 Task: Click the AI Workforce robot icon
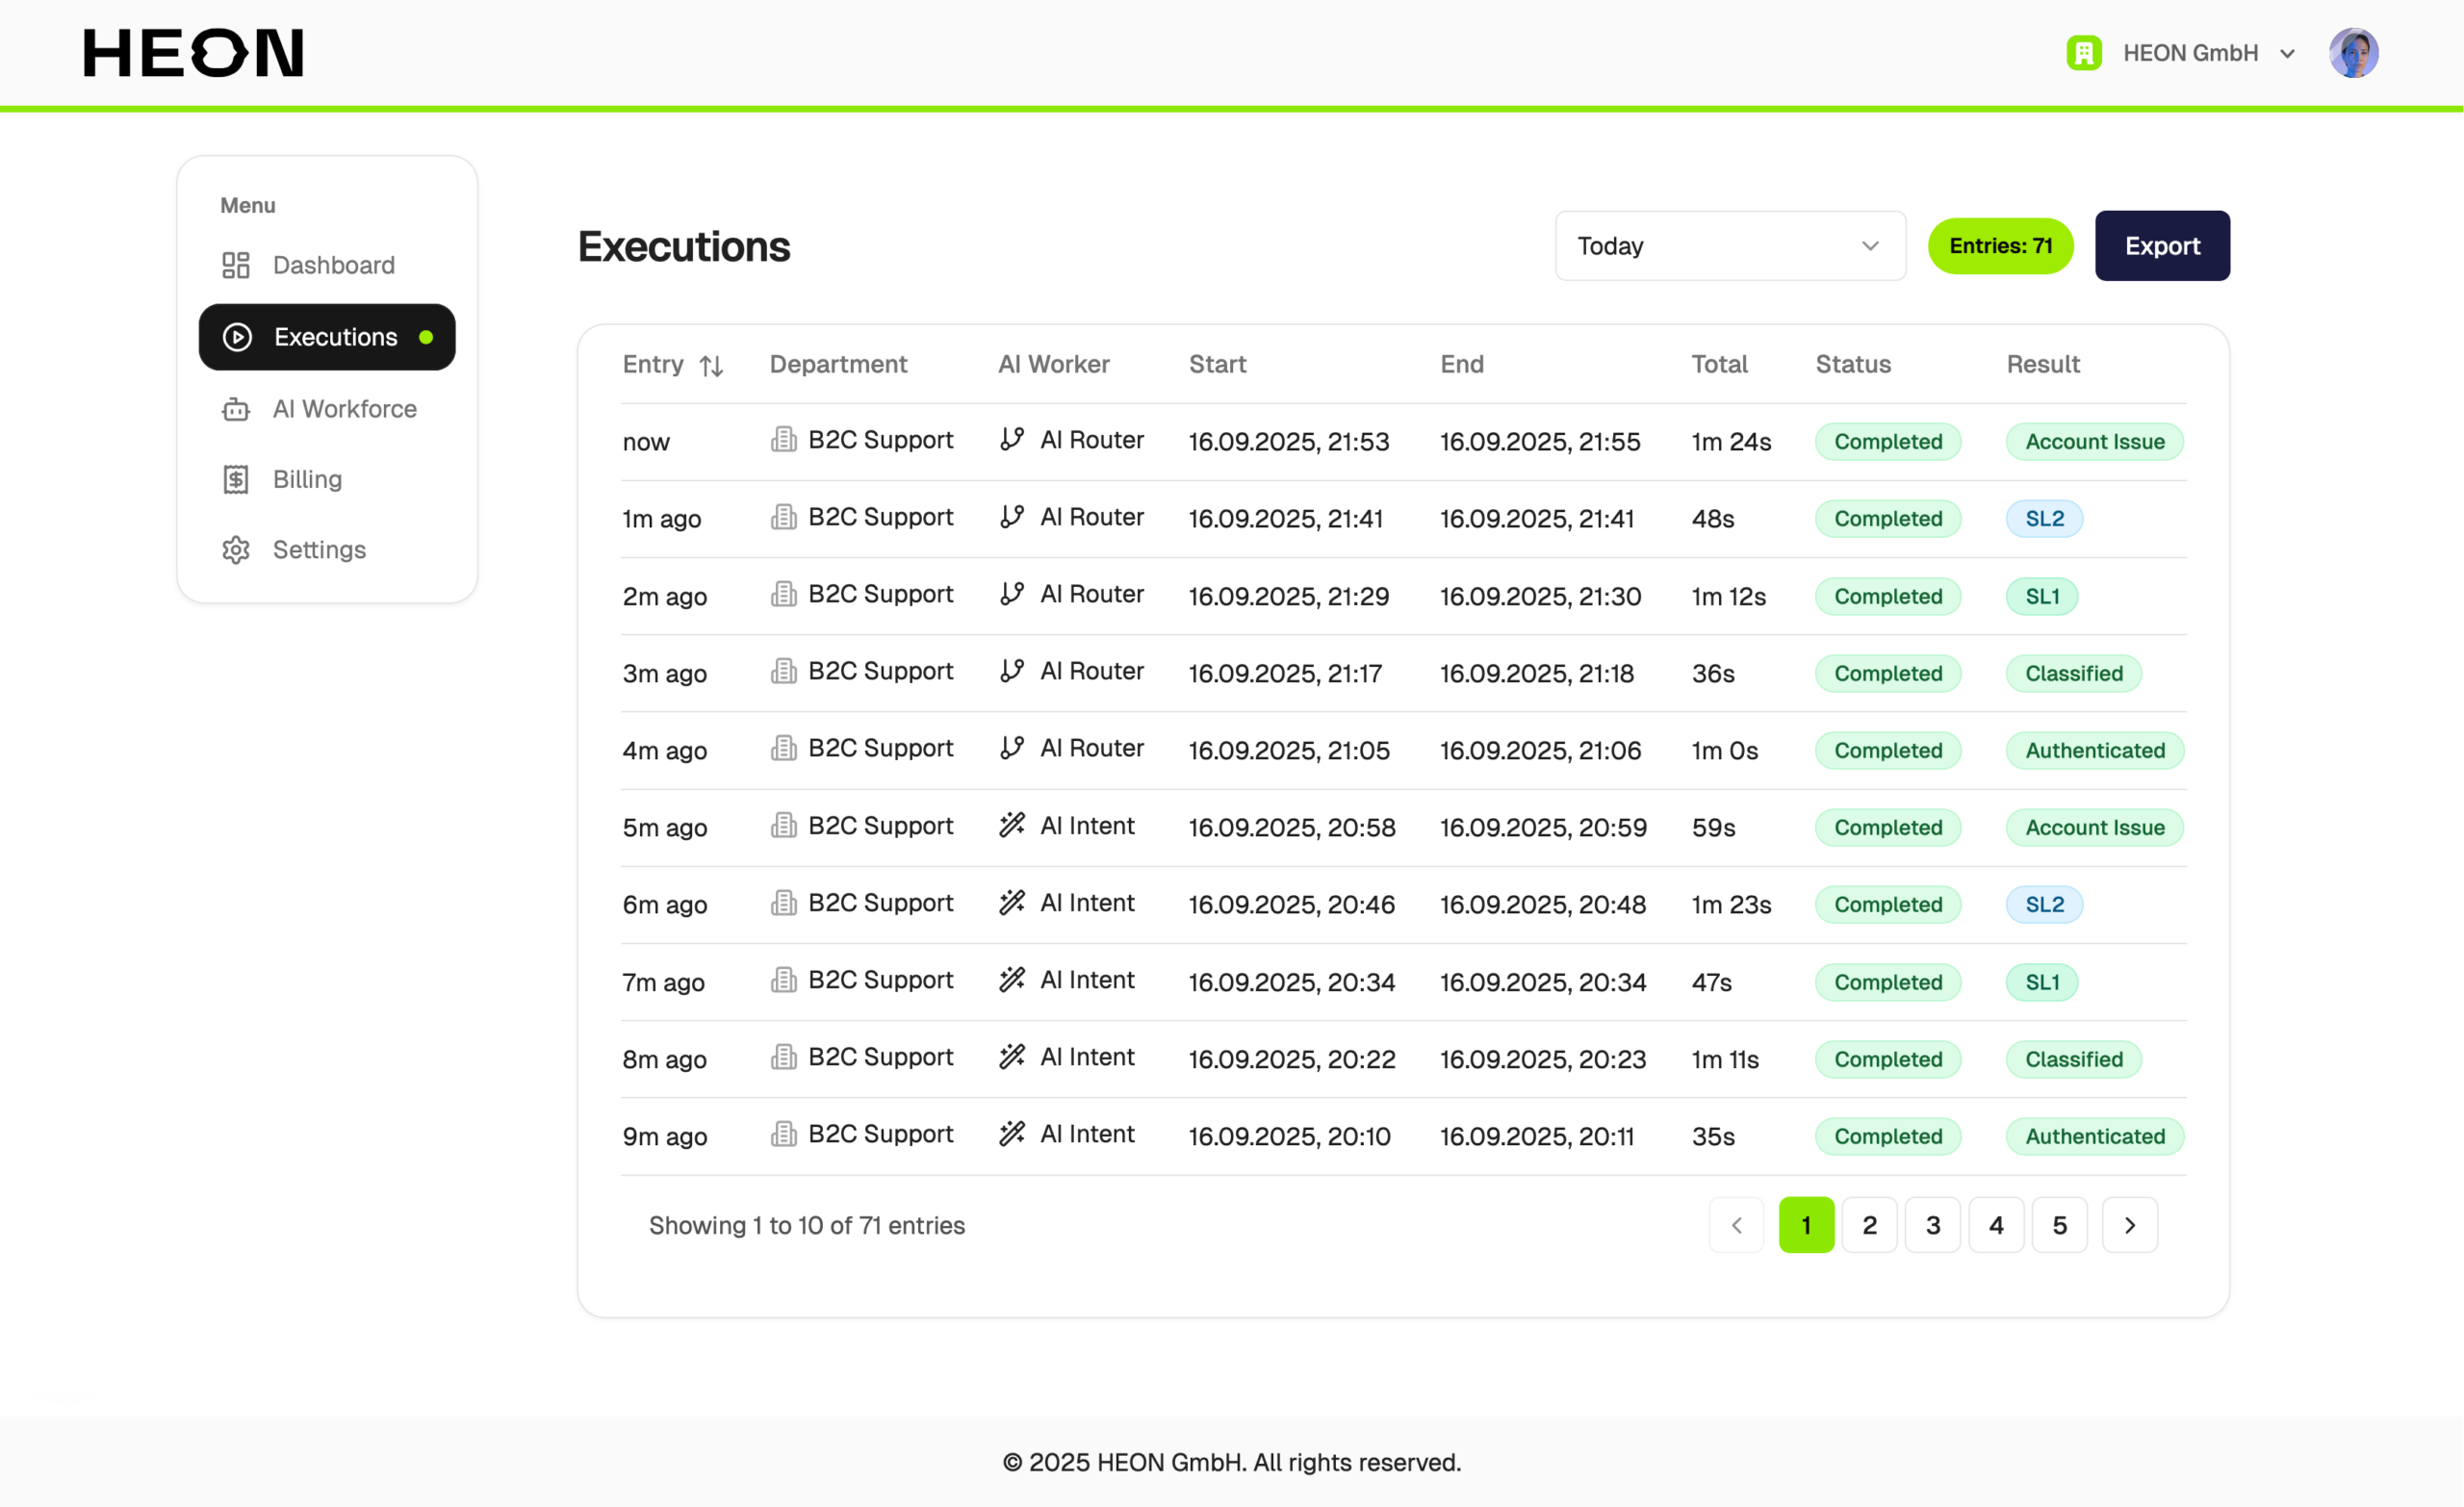point(236,409)
